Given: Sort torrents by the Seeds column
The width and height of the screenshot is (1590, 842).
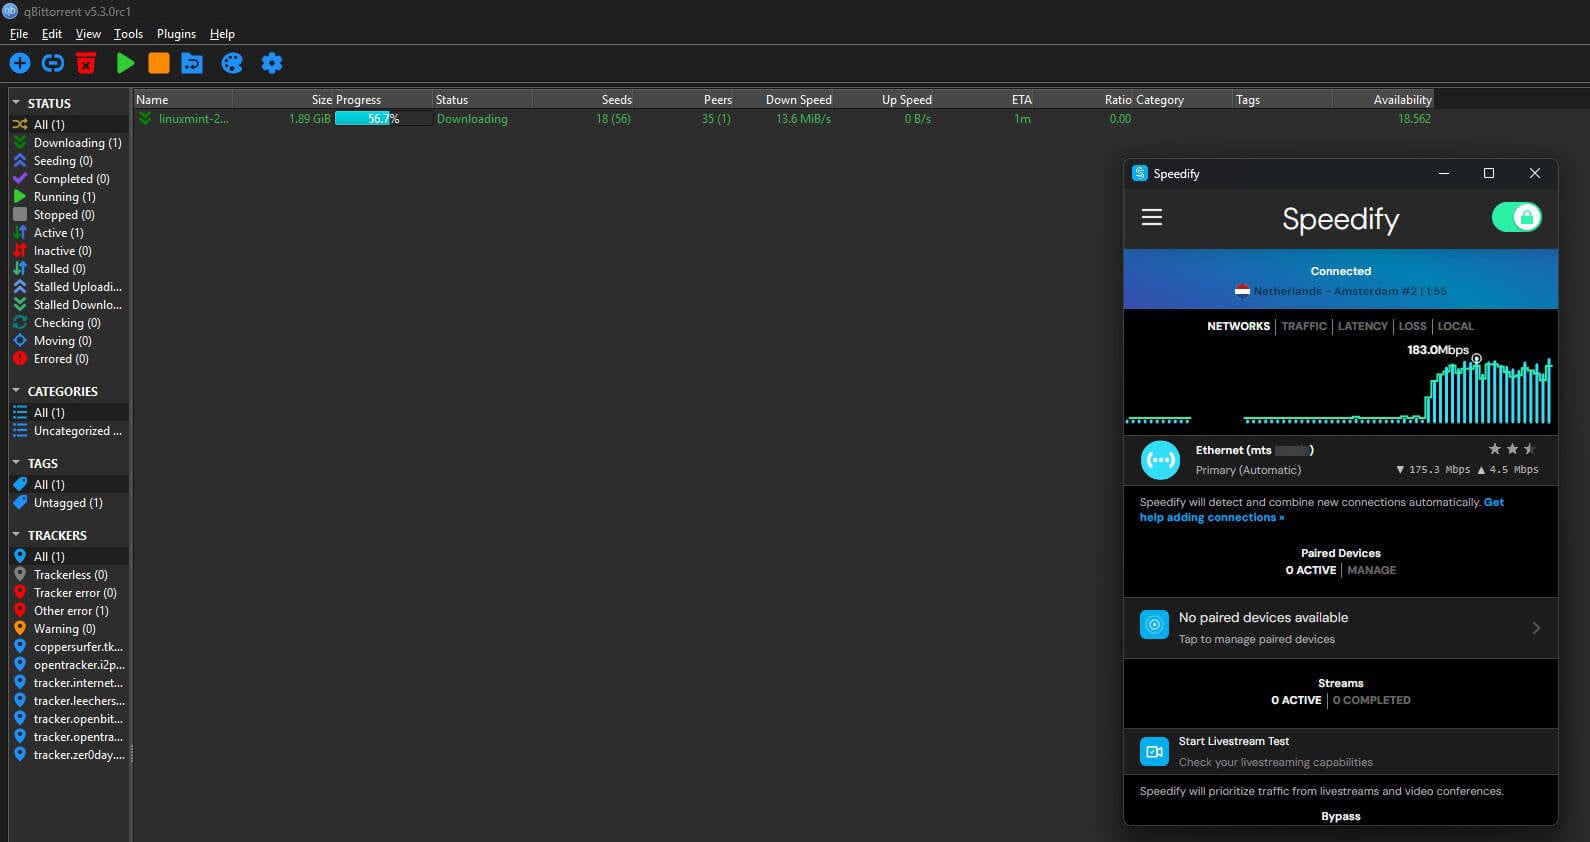Looking at the screenshot, I should (x=584, y=99).
